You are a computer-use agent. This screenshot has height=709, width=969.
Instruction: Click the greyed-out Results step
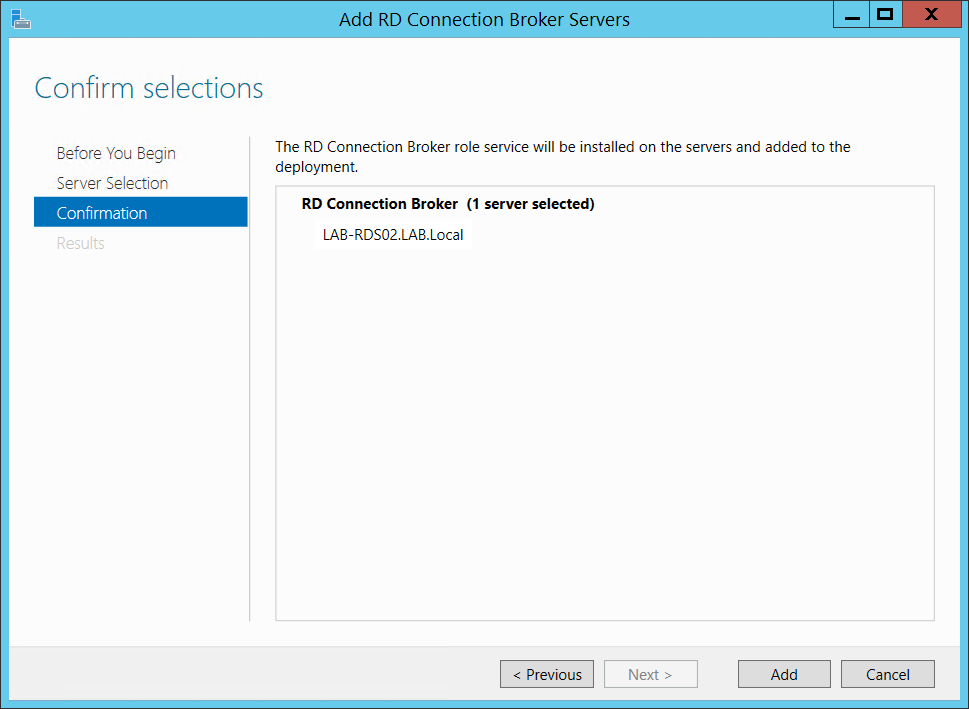point(80,243)
